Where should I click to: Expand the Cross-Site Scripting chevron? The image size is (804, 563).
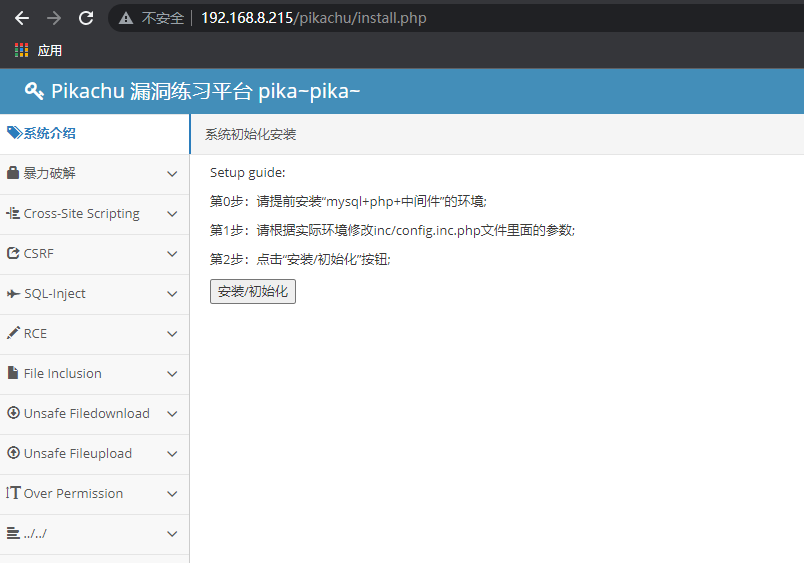[x=172, y=214]
